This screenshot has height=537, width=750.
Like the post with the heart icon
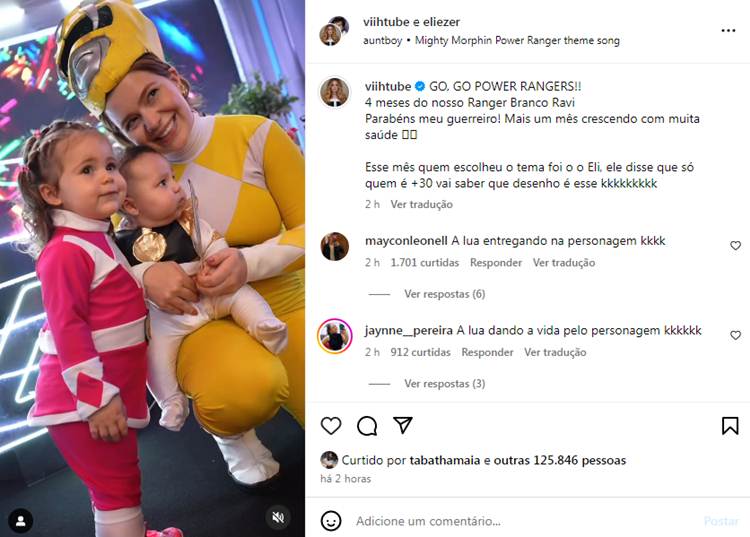point(331,426)
